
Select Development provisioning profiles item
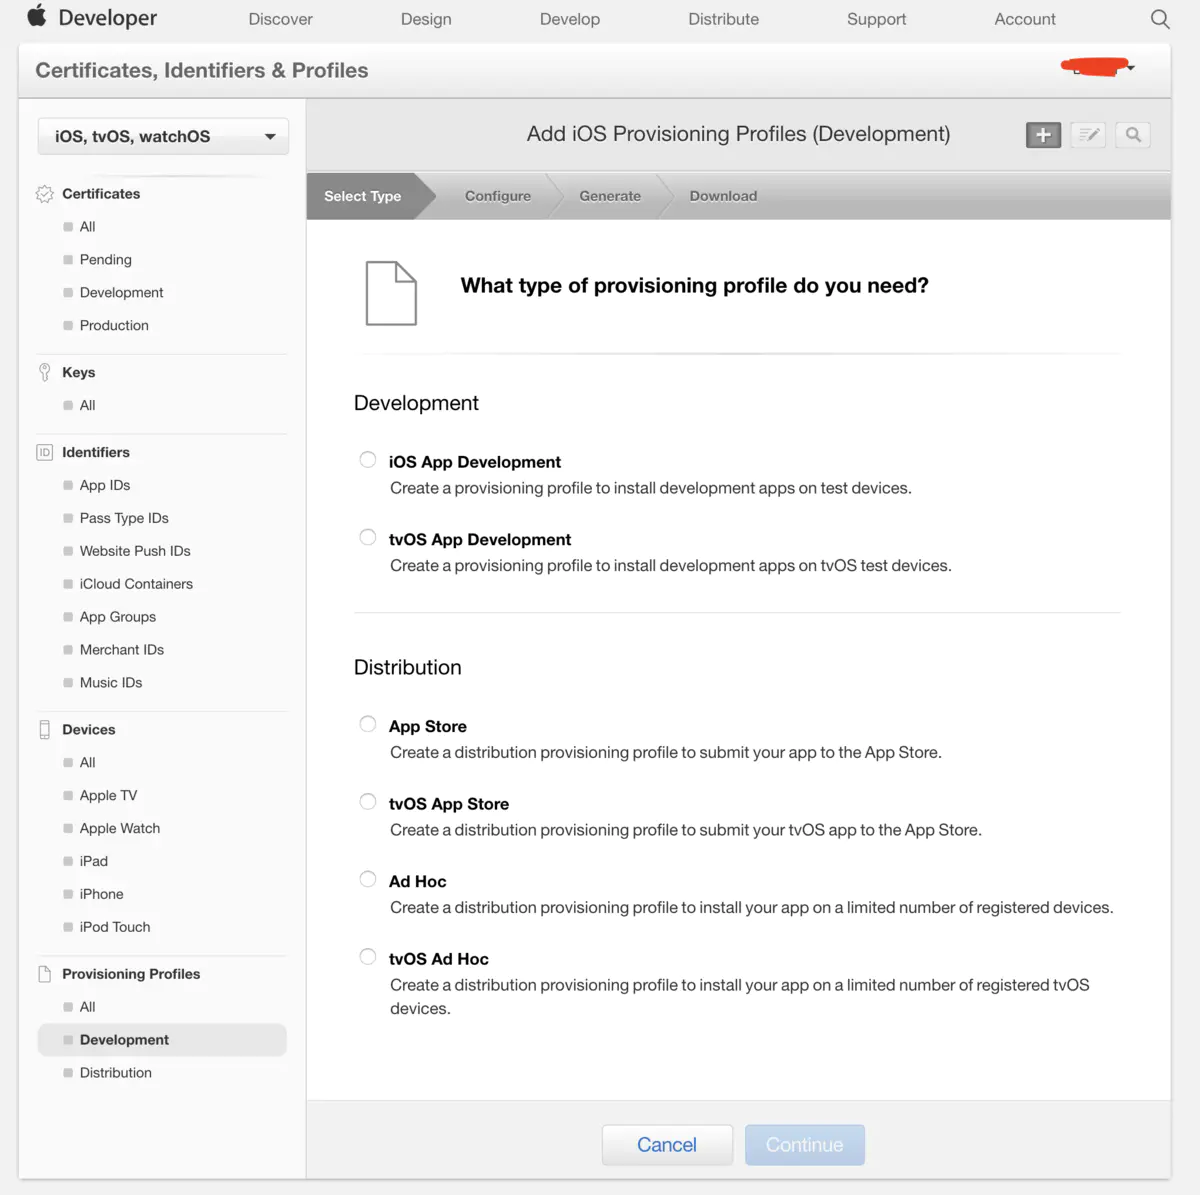click(x=162, y=1040)
